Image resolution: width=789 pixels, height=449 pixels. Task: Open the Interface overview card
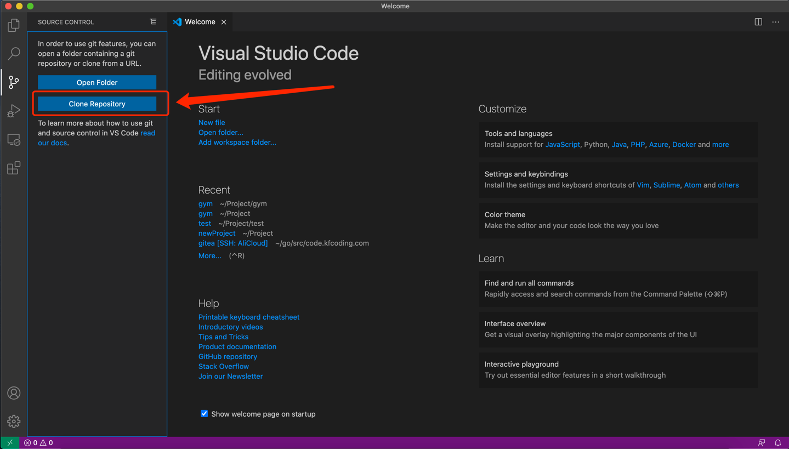pyautogui.click(x=618, y=329)
